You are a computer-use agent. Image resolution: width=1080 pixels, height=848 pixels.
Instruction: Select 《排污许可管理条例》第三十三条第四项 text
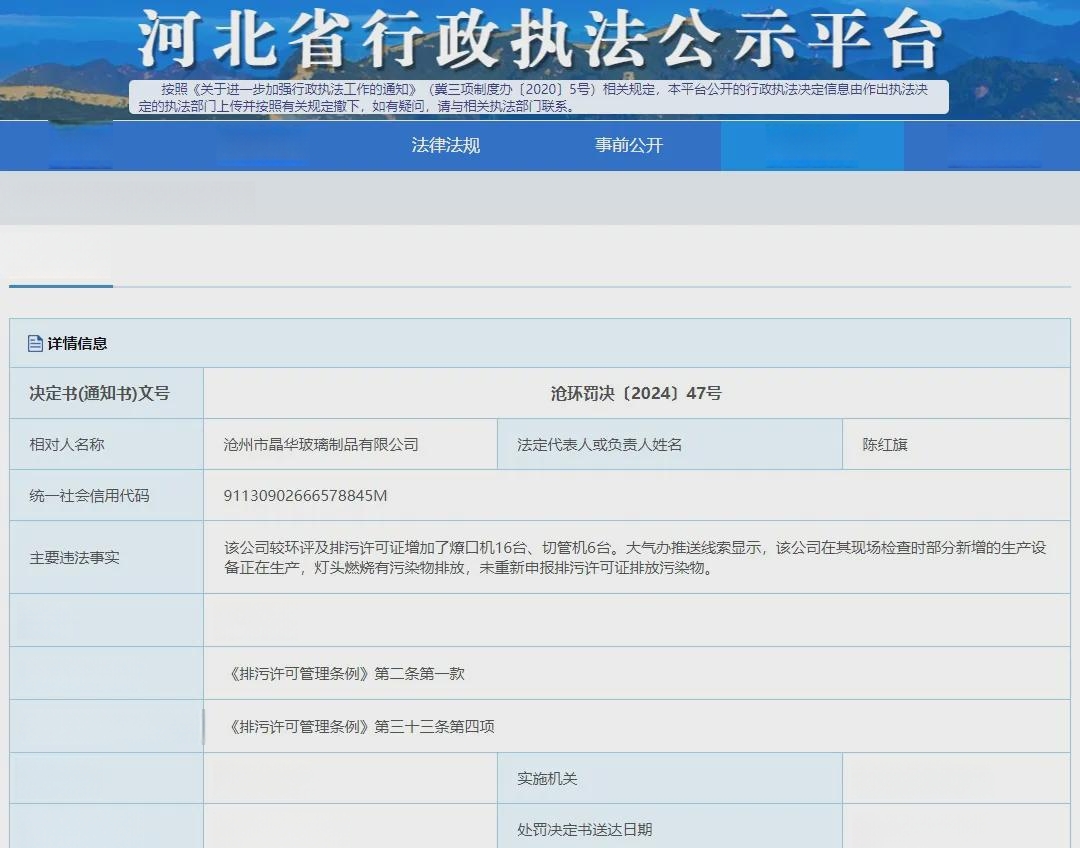pyautogui.click(x=360, y=726)
